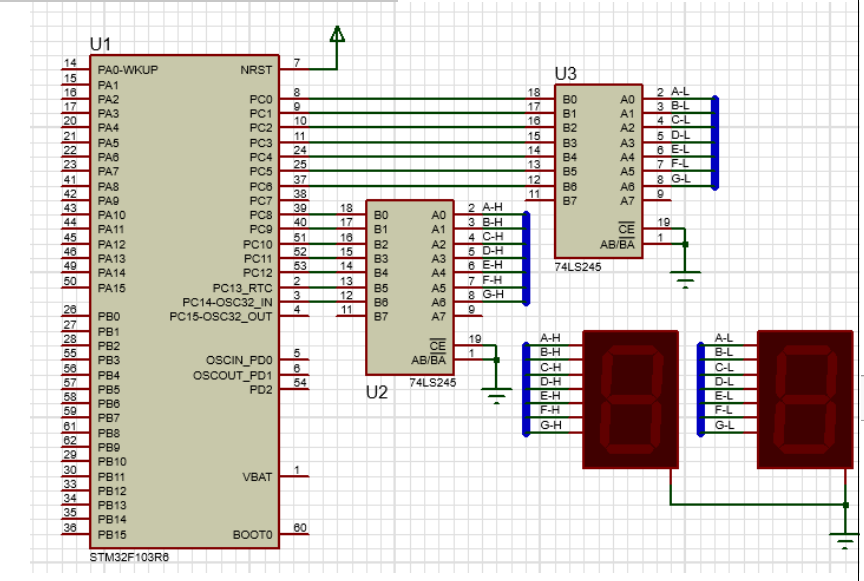
Task: Click the CE pin label on U3
Action: click(x=627, y=229)
